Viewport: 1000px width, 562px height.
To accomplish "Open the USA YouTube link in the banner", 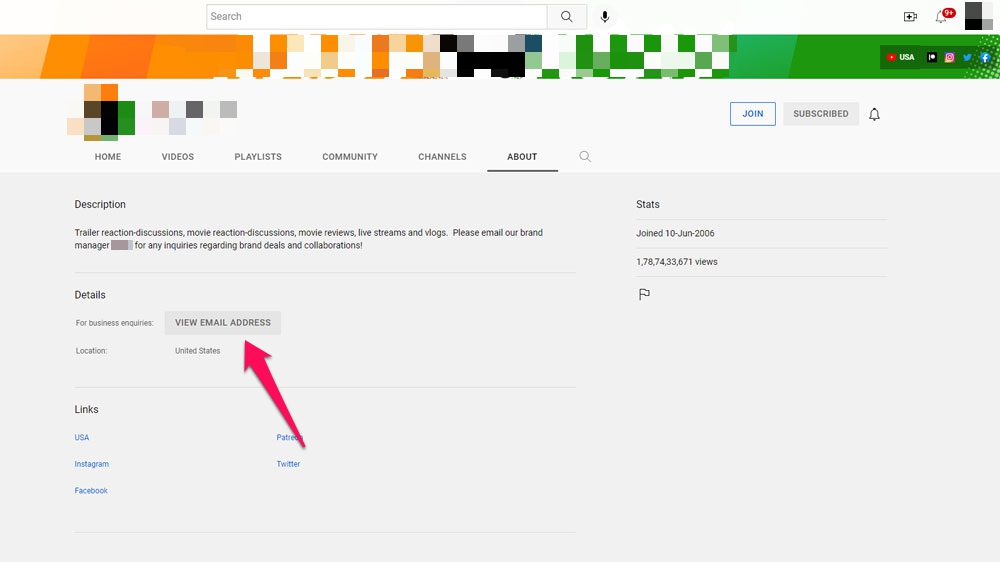I will pos(901,57).
